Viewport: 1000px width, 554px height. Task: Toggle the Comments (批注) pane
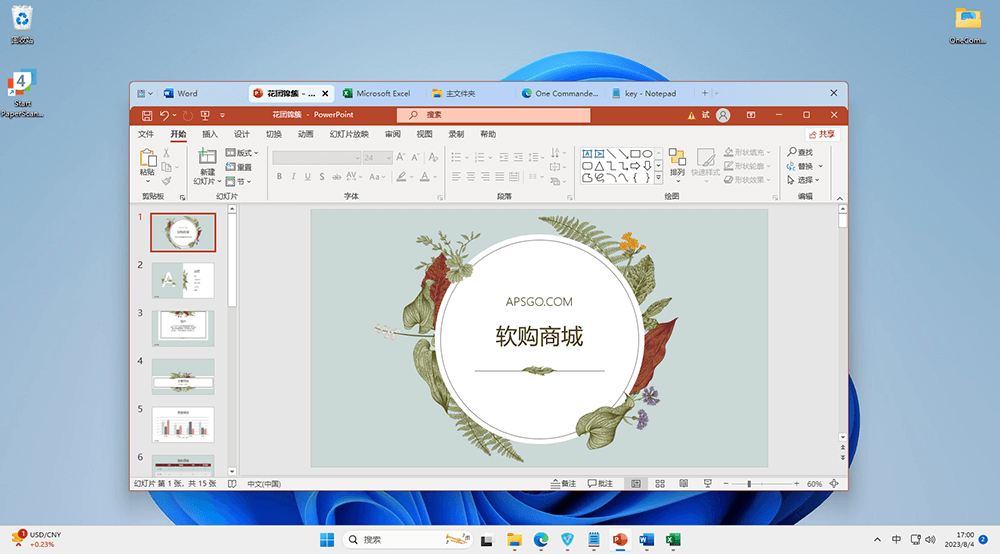click(600, 484)
